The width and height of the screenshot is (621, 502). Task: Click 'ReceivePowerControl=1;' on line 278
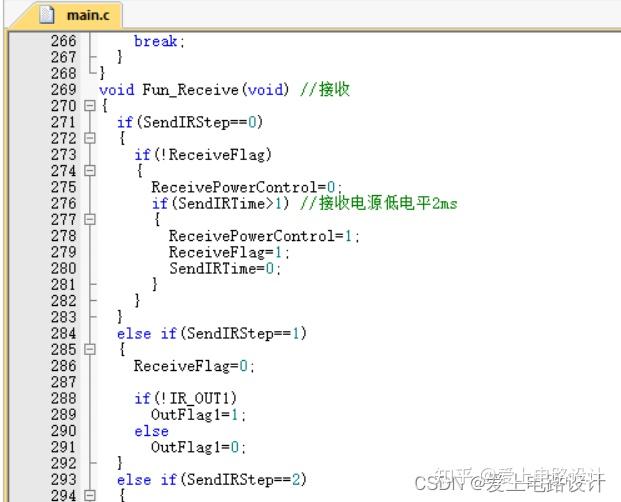[x=264, y=236]
